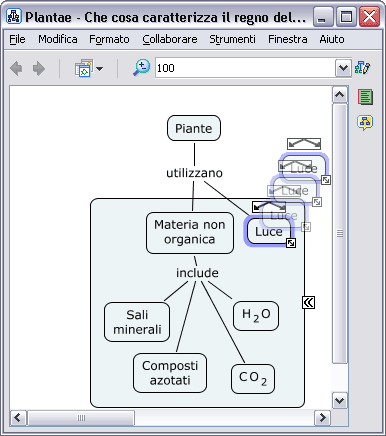Screen dimensions: 386x436
Task: Open the green list view sidebar icon
Action: pos(365,97)
